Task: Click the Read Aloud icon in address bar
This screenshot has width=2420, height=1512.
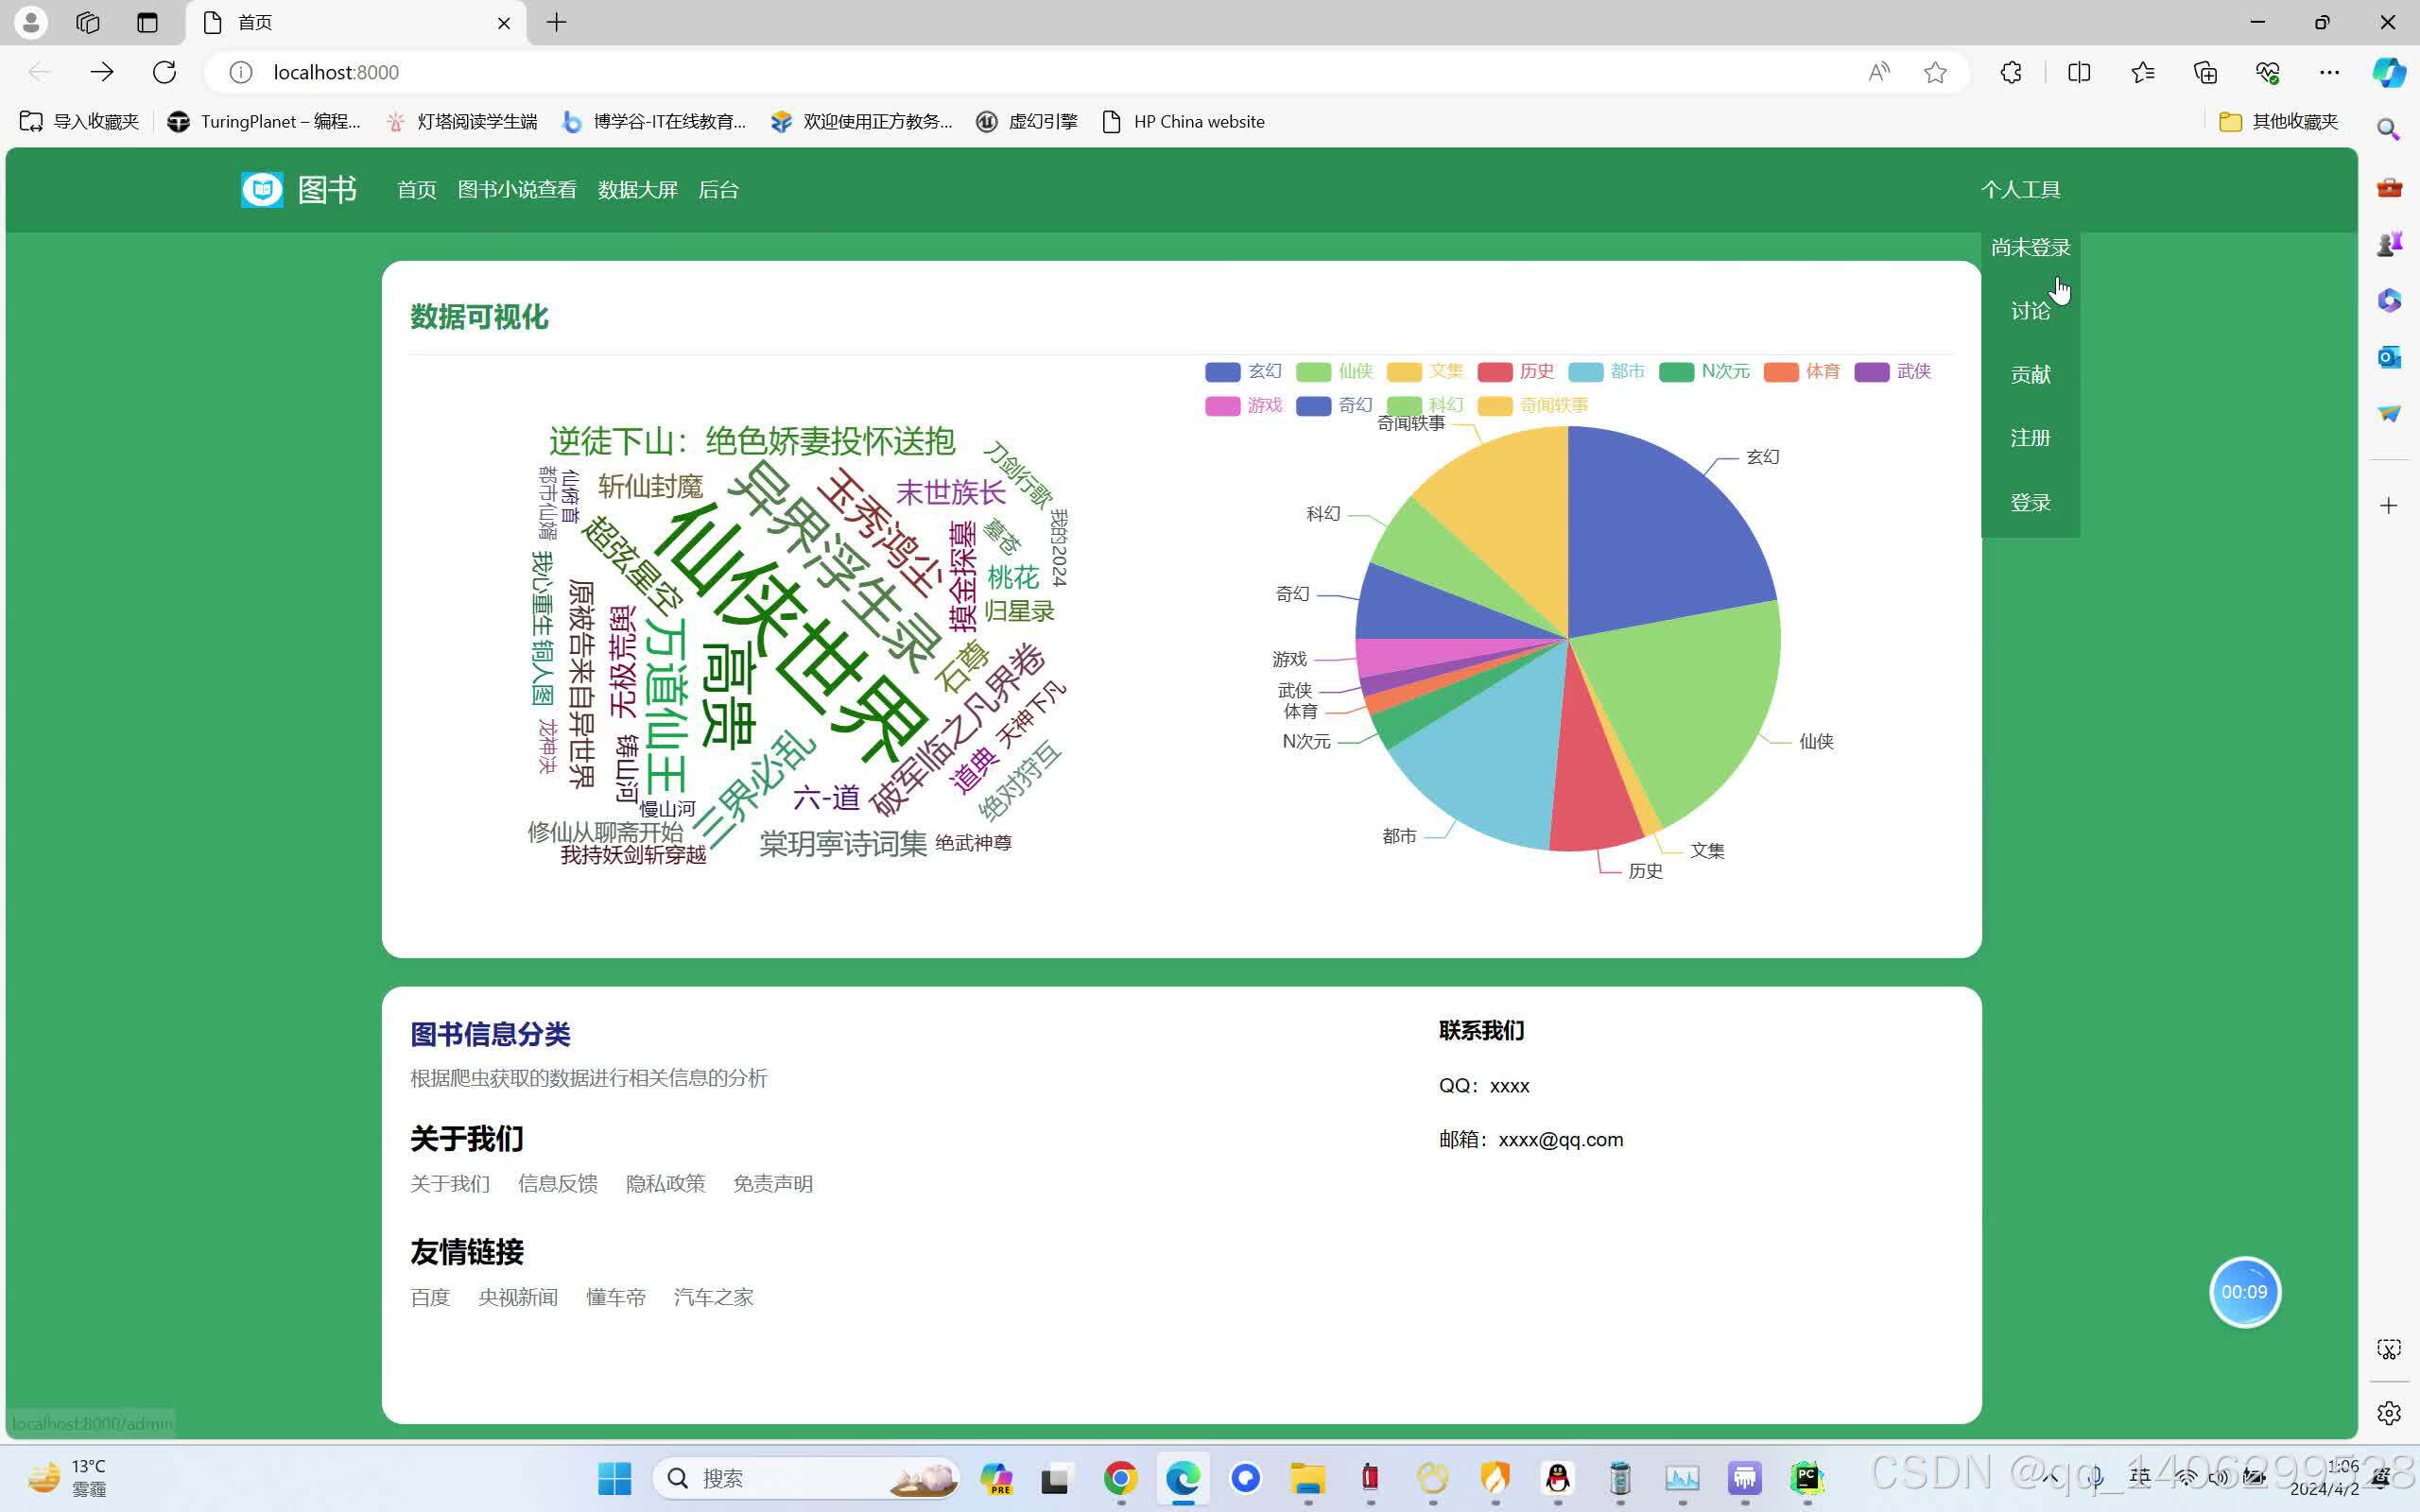Action: tap(1879, 72)
